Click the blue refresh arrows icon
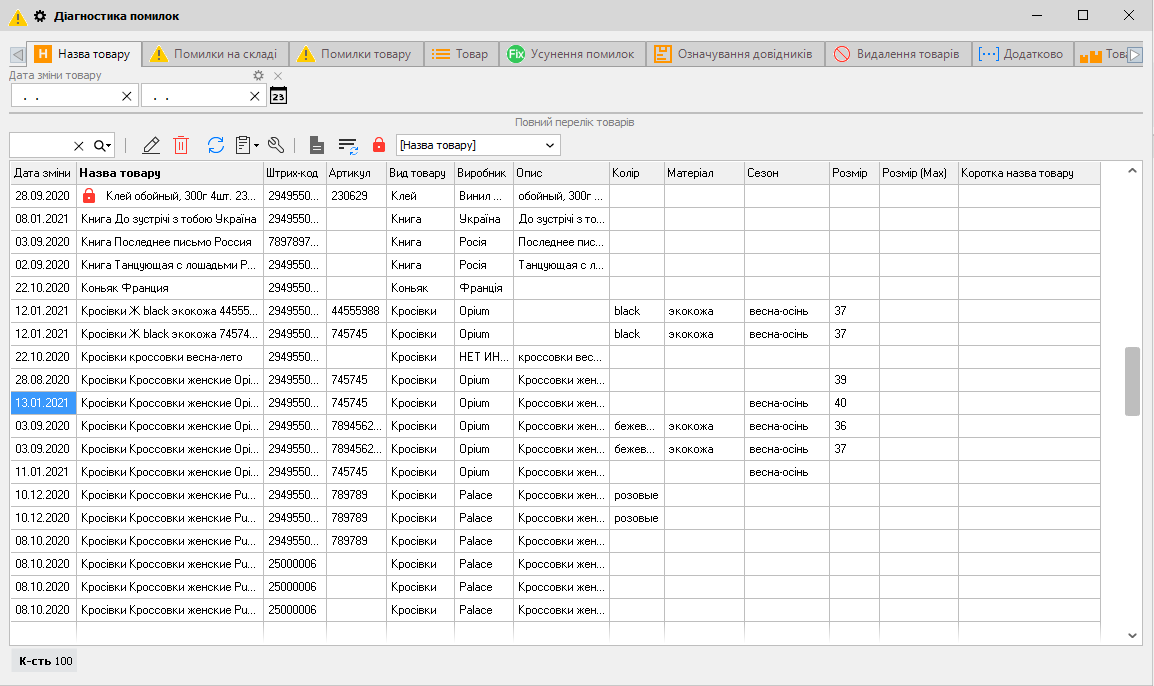Viewport: 1154px width, 686px height. [x=216, y=145]
